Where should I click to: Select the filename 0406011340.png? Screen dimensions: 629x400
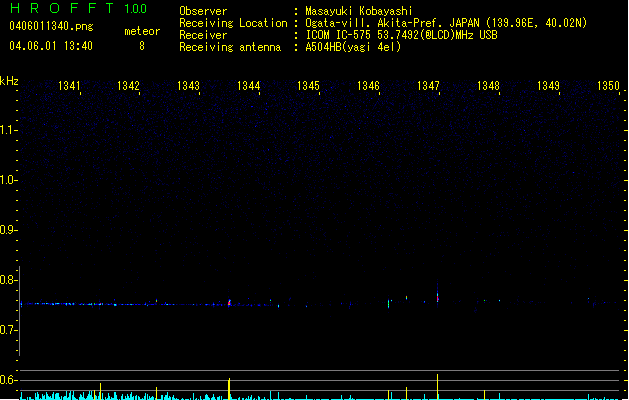[51, 26]
